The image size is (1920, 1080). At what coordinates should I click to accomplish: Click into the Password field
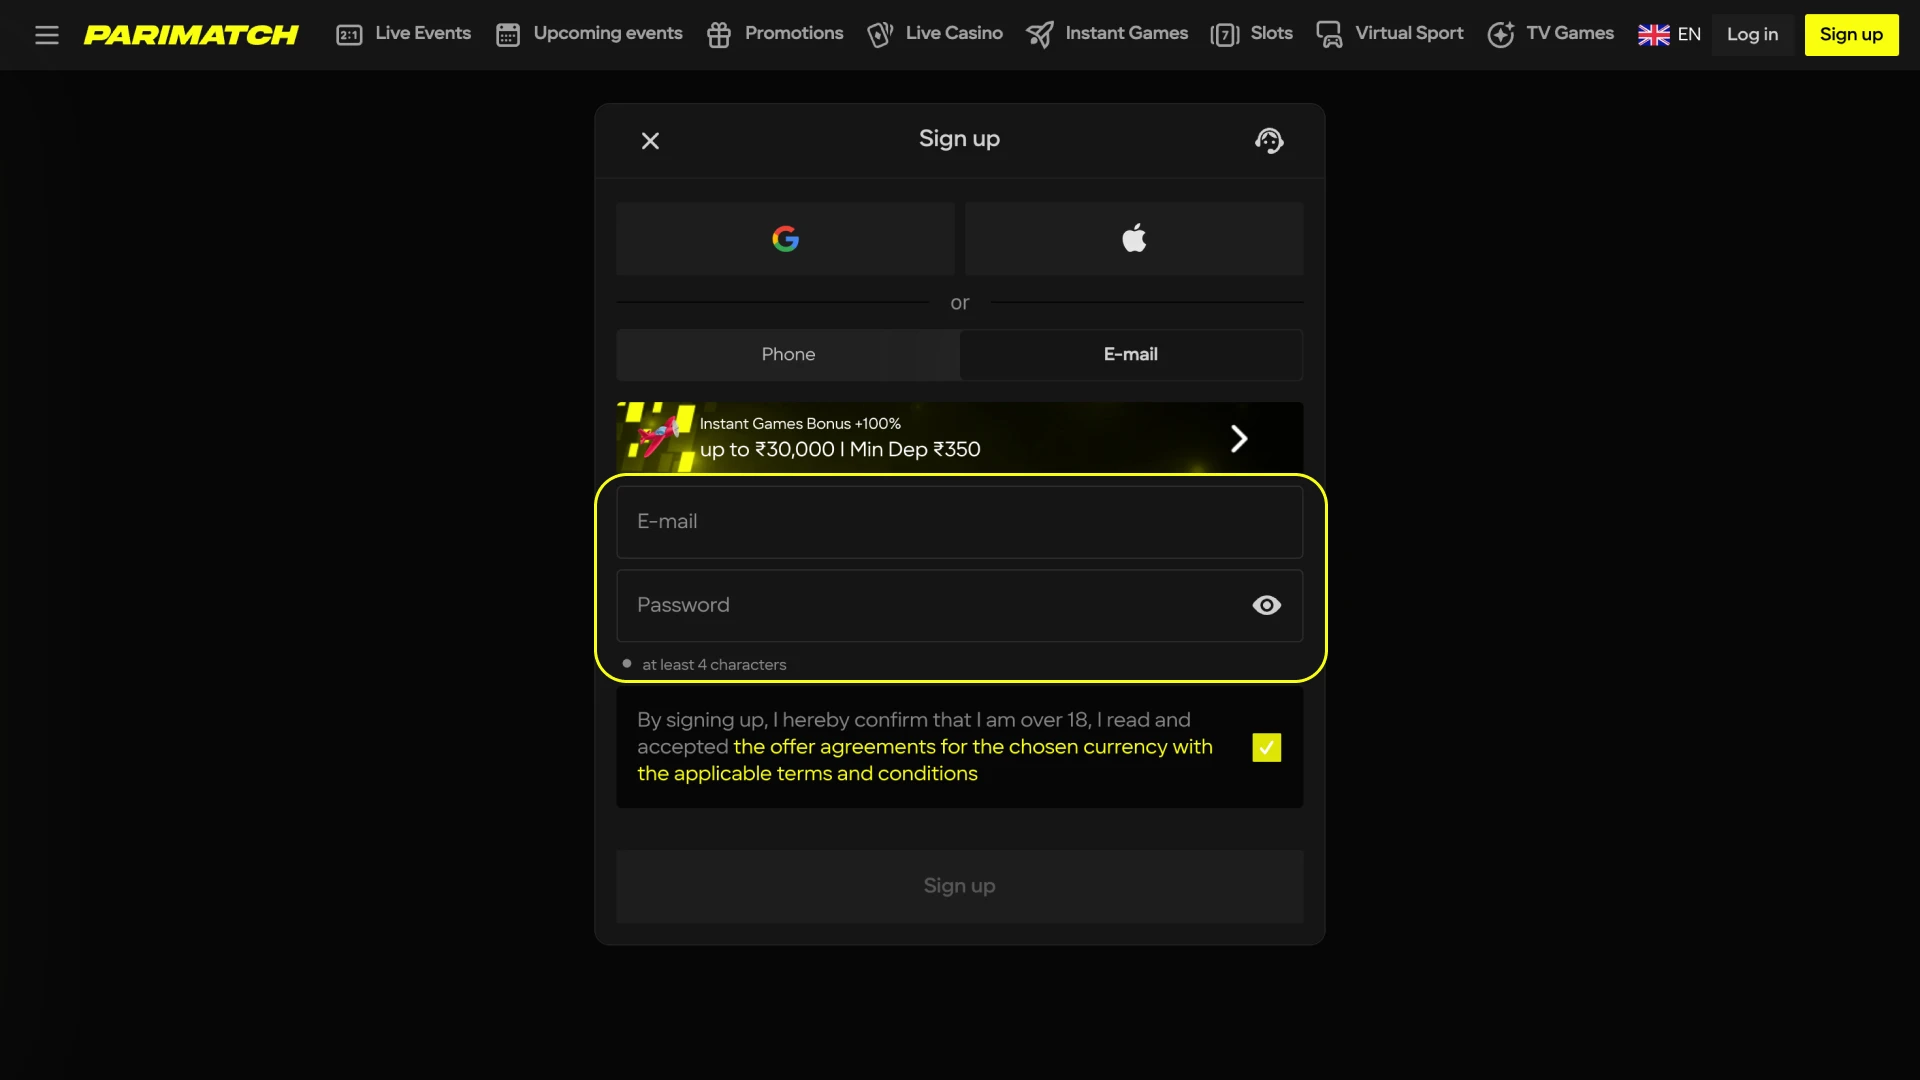pos(930,606)
